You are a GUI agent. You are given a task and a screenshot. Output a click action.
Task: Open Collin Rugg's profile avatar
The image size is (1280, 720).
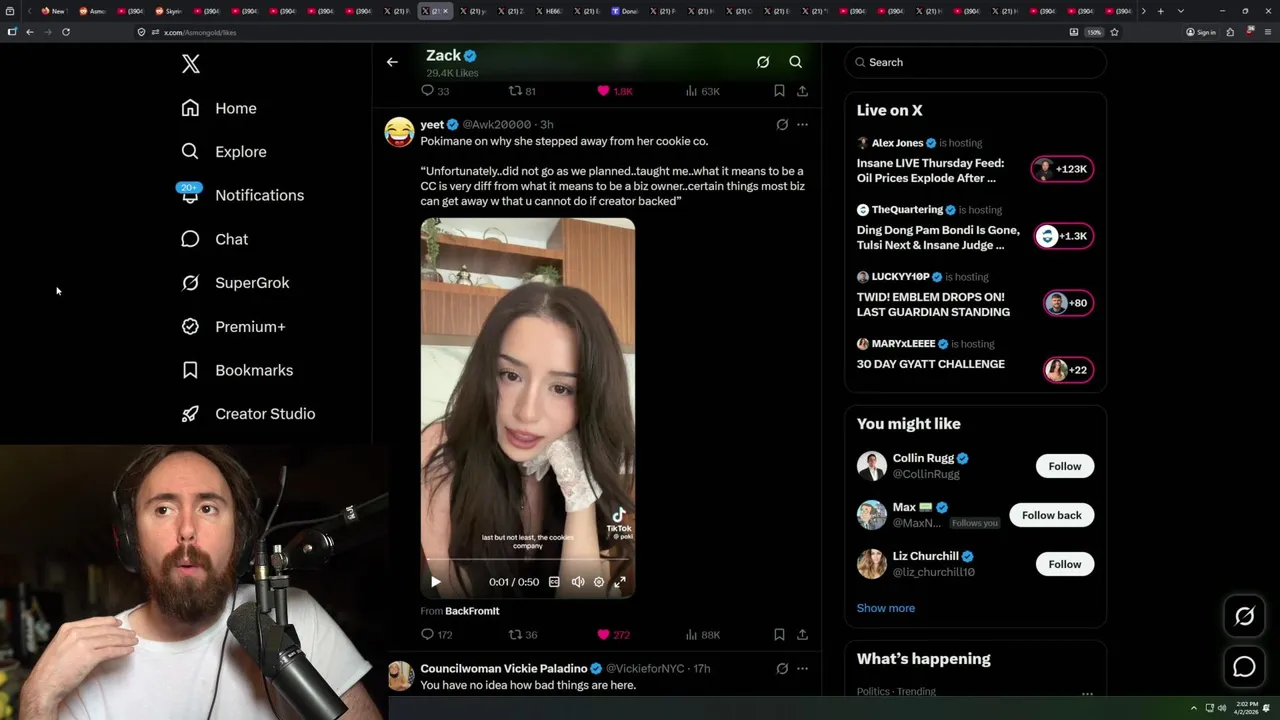click(872, 466)
